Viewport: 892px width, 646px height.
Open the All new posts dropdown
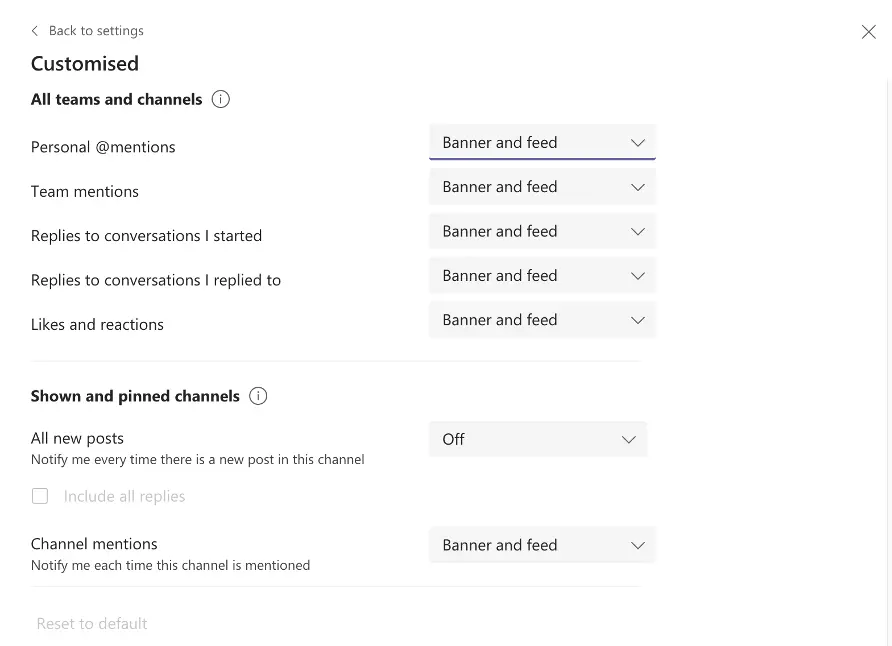tap(538, 439)
